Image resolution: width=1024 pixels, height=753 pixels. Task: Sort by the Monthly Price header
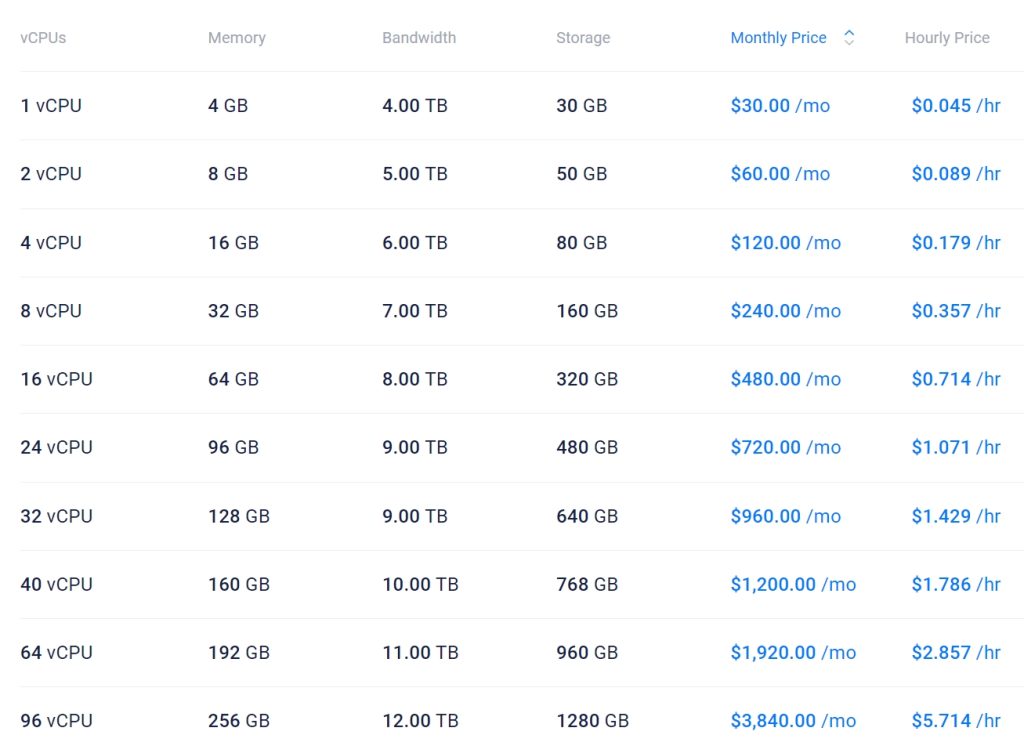tap(778, 38)
